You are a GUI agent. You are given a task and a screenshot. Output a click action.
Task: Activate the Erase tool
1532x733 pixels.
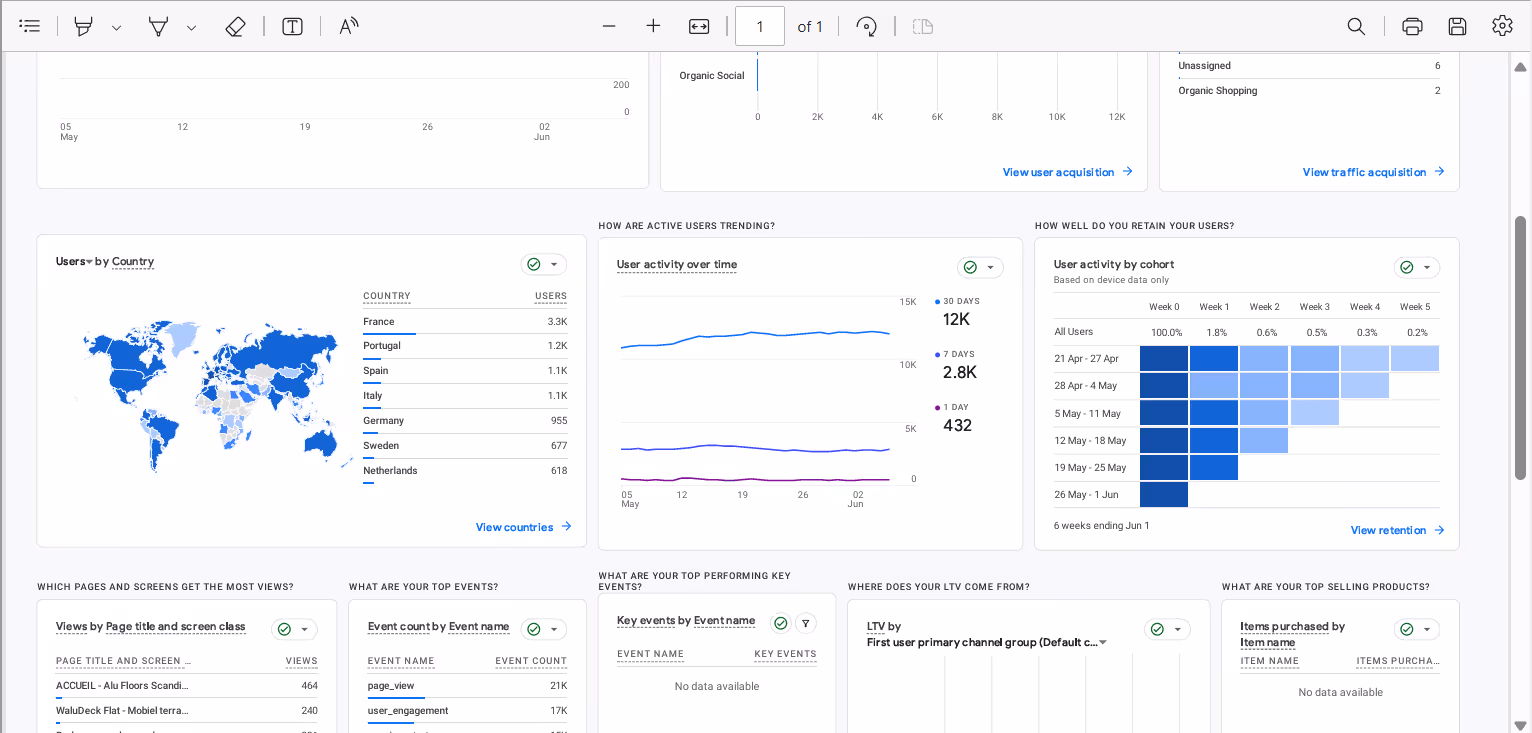[x=235, y=27]
